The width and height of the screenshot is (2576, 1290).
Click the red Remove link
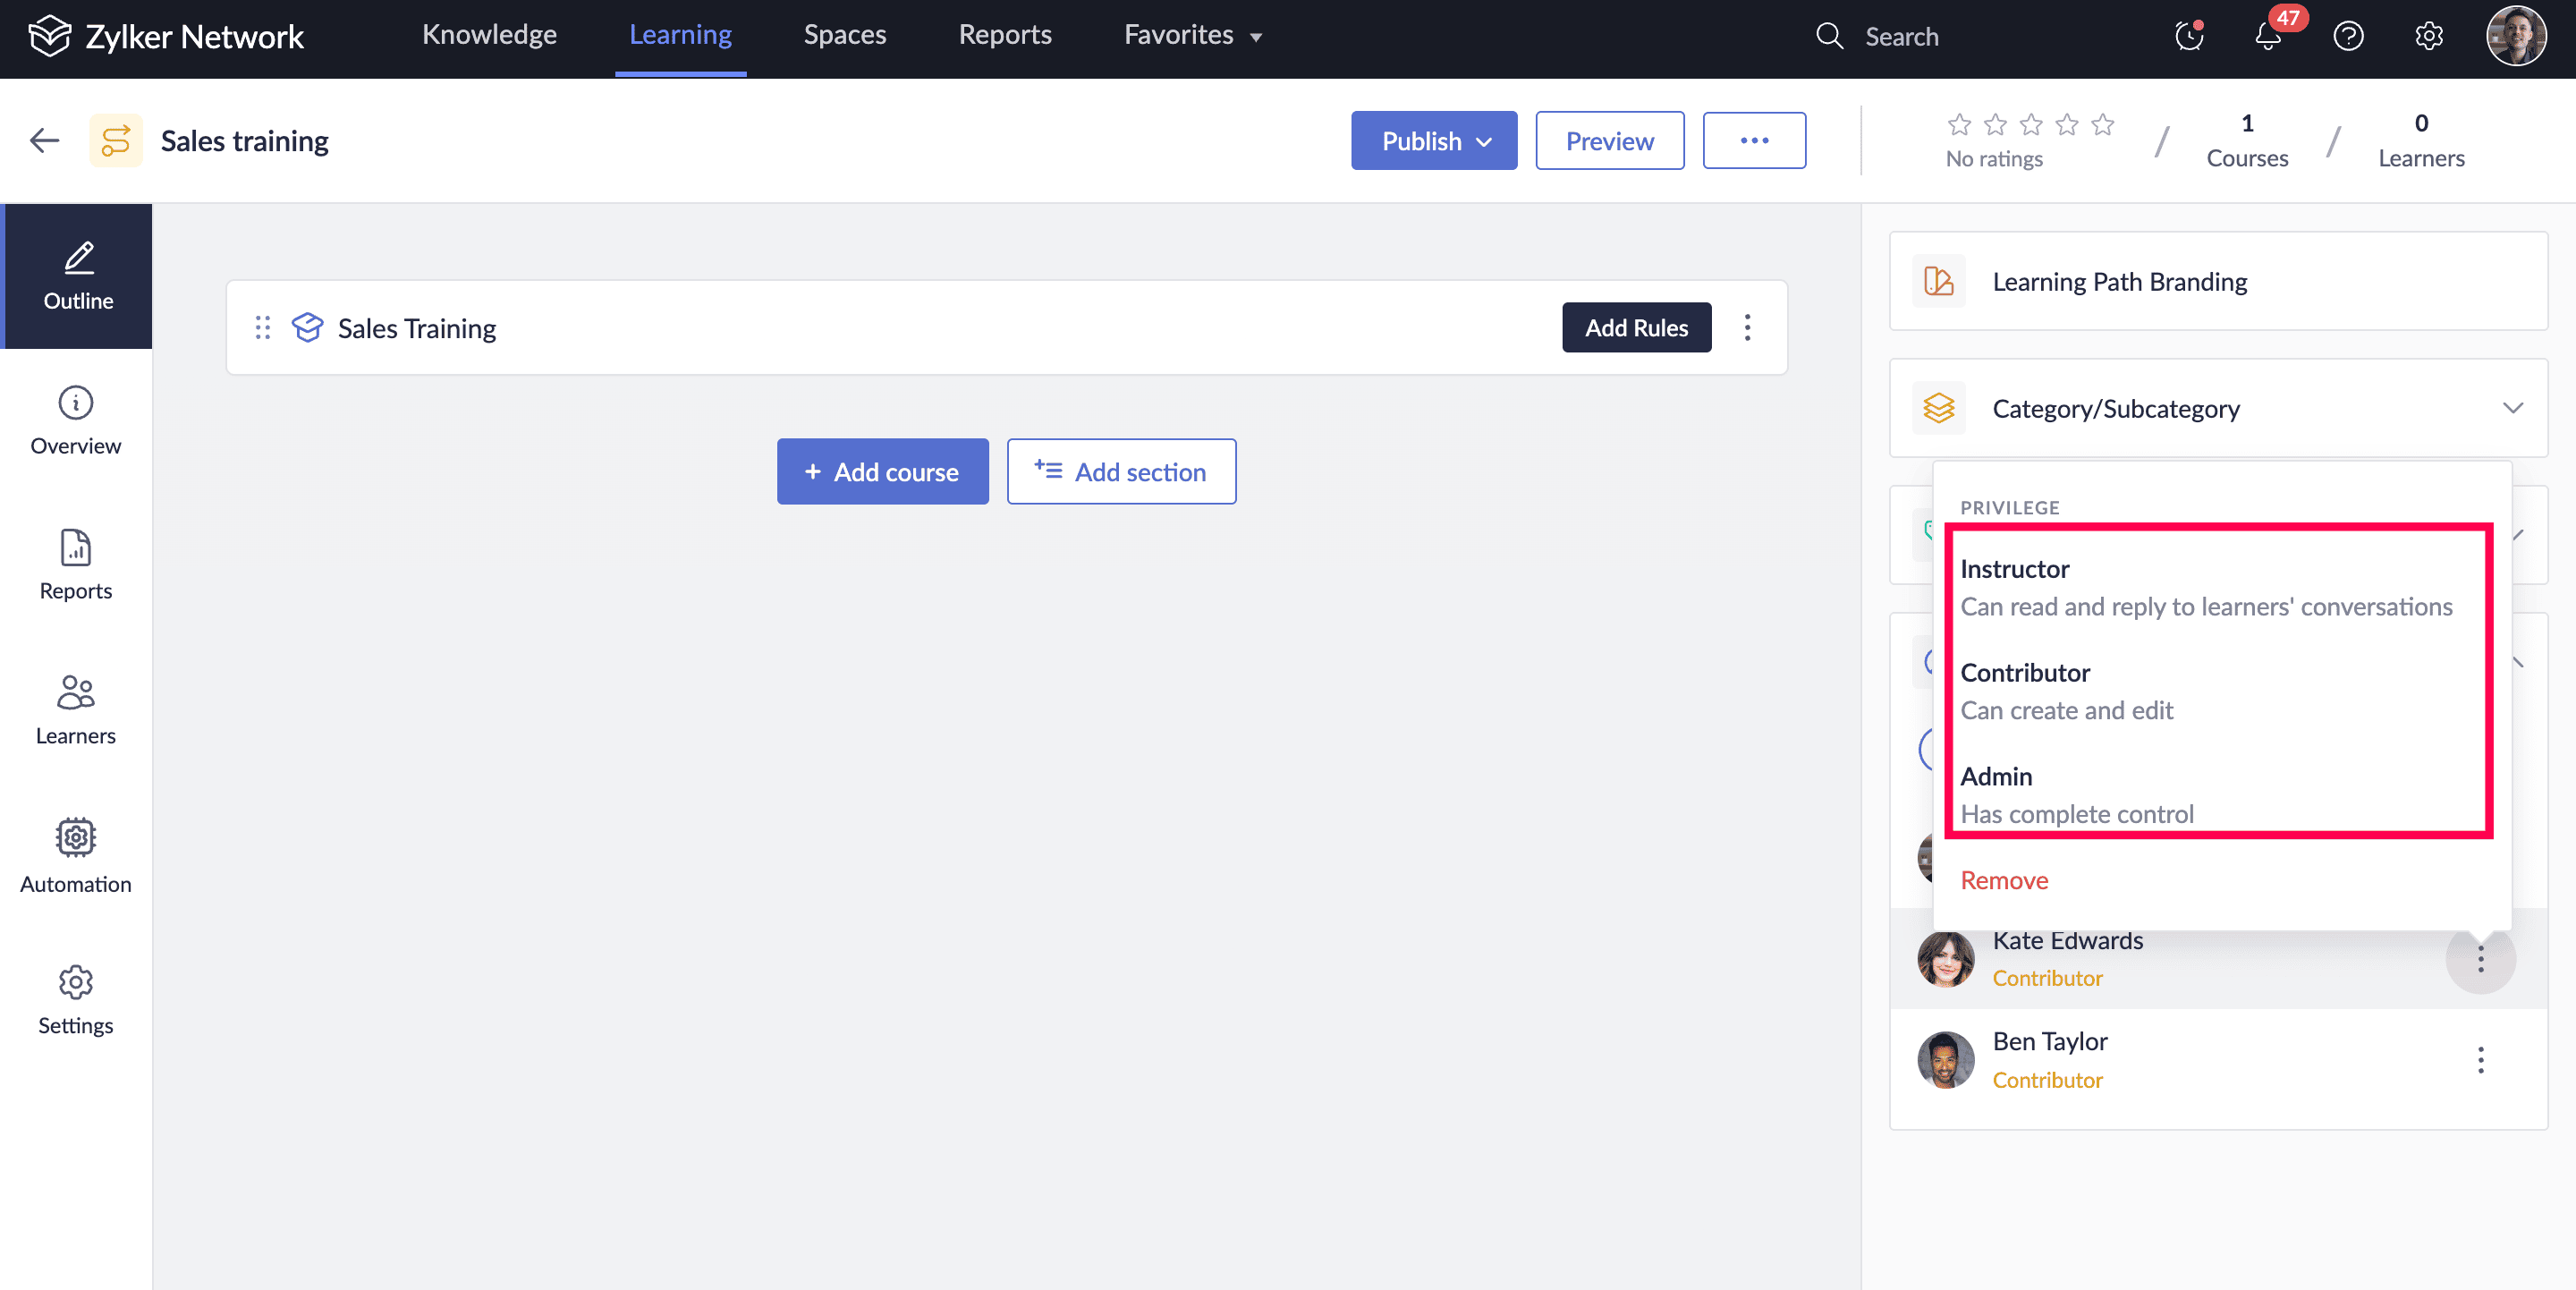2003,880
